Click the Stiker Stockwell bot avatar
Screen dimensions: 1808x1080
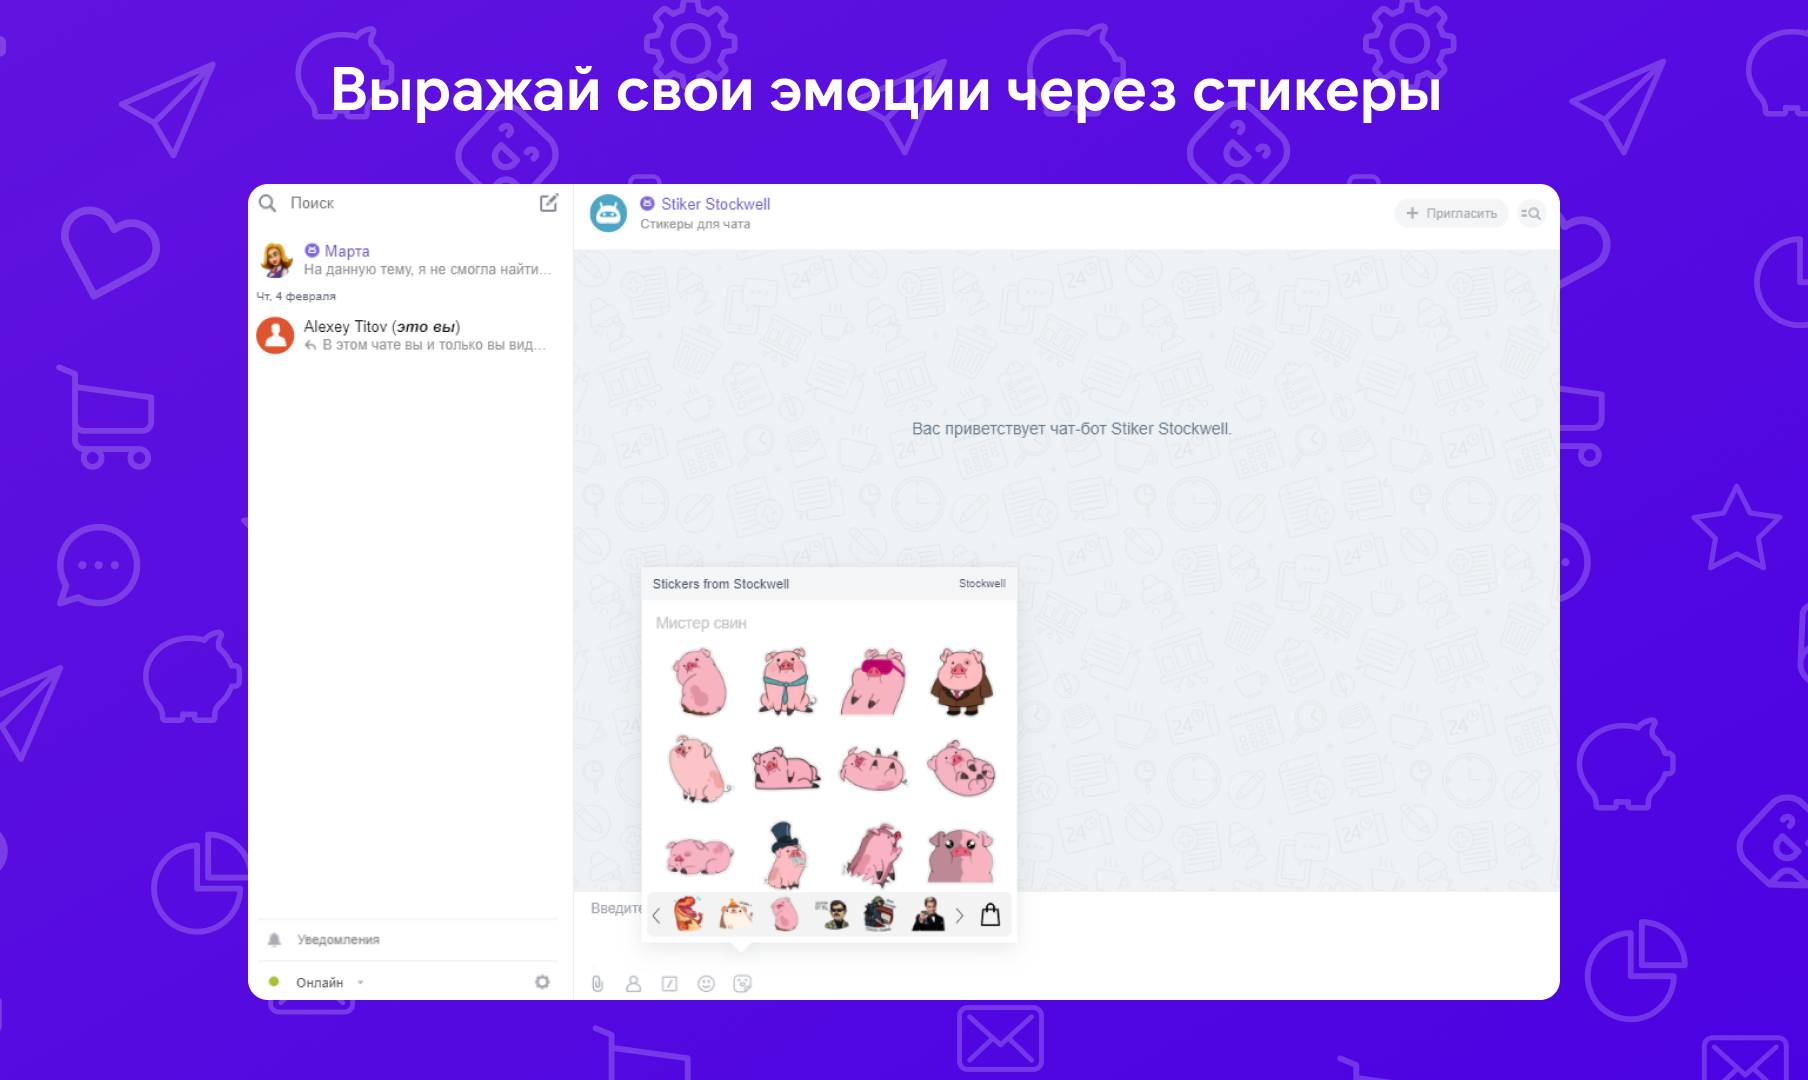click(608, 213)
